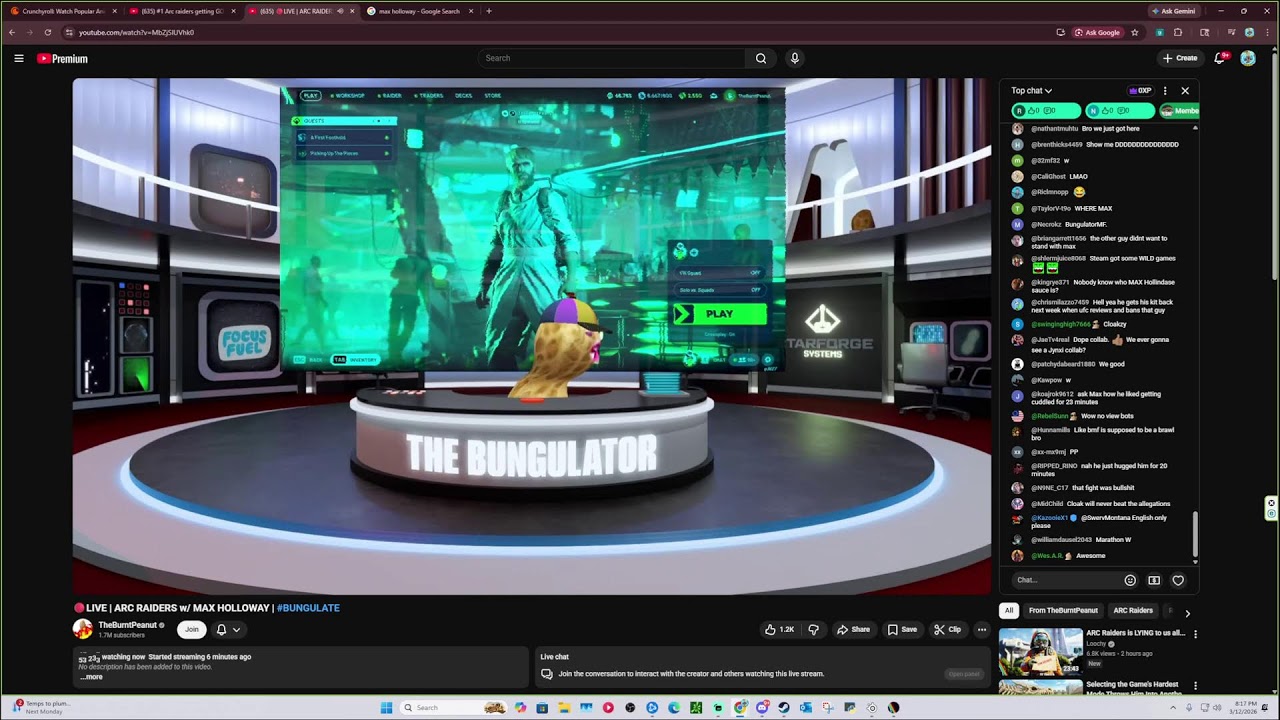Expand the description with ...more
The image size is (1280, 720).
pos(91,677)
